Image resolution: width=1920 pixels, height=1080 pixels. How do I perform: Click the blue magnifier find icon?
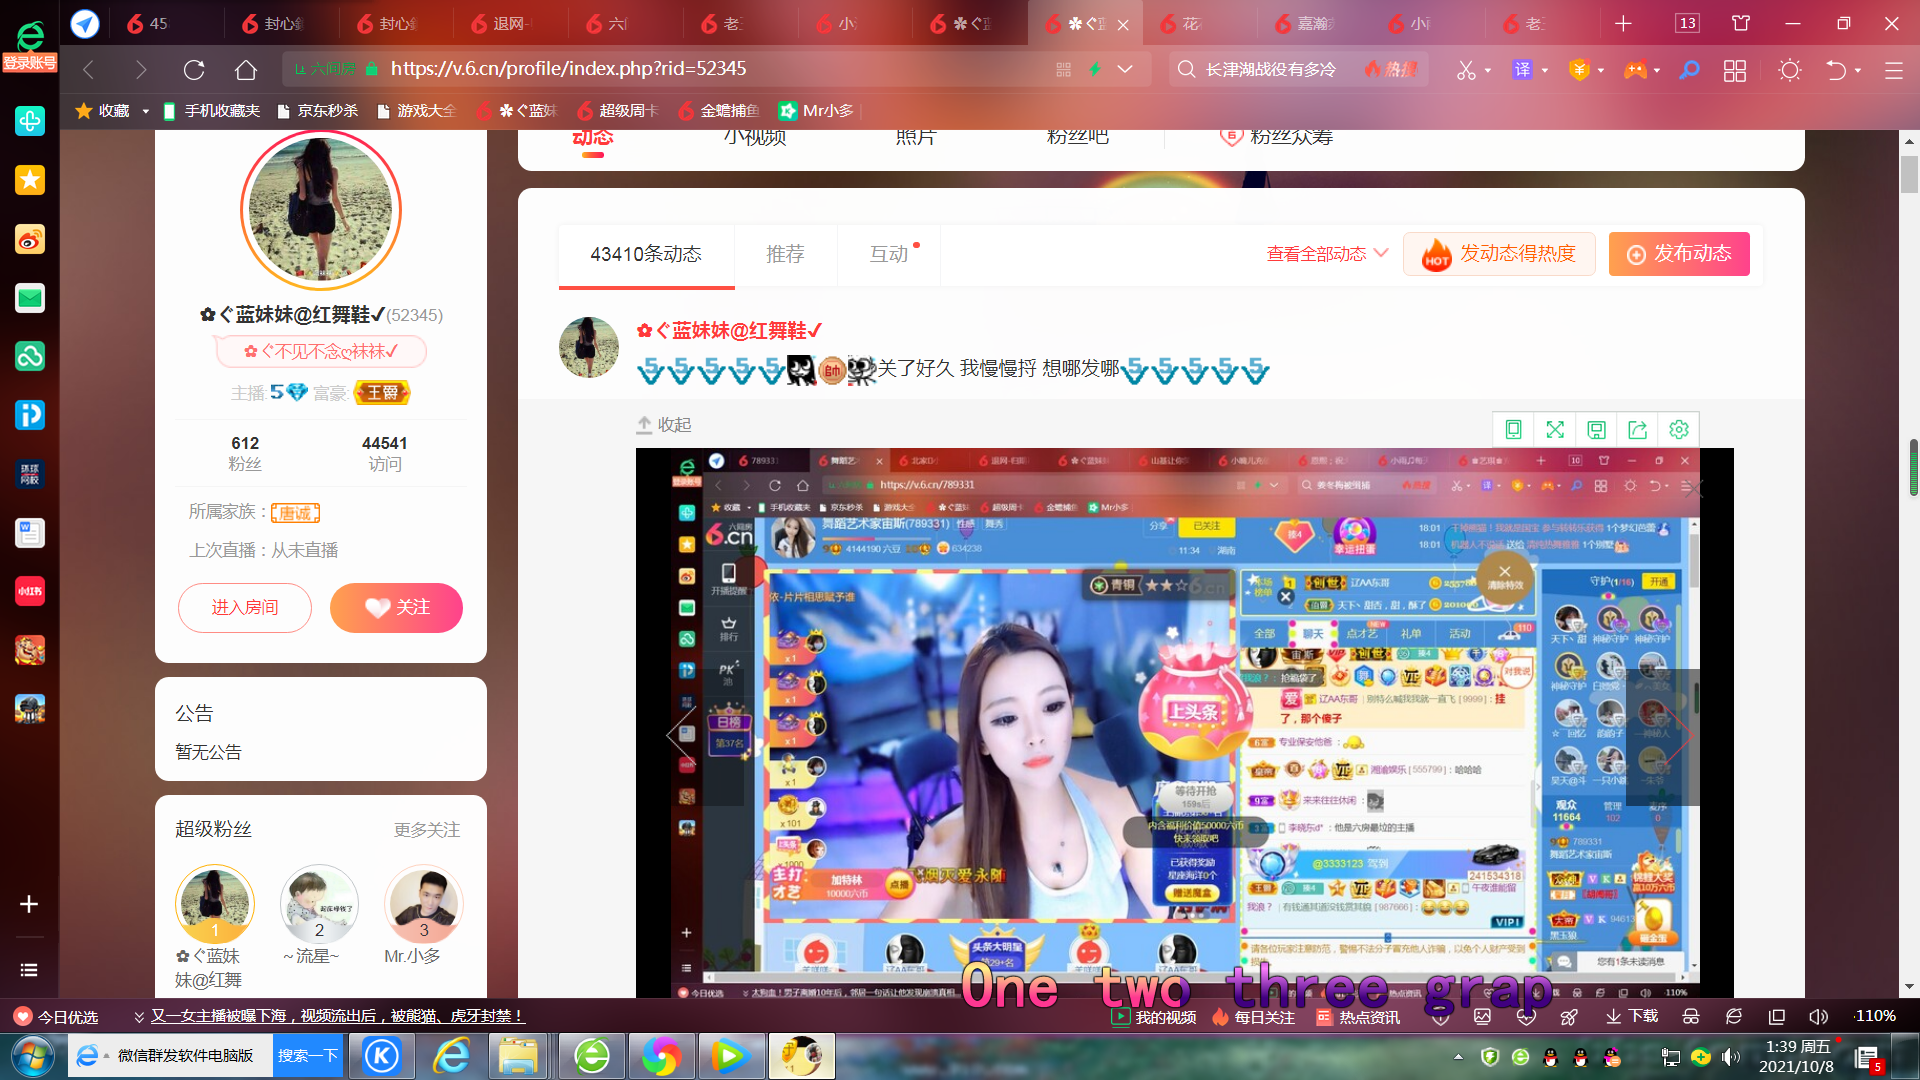(1689, 70)
